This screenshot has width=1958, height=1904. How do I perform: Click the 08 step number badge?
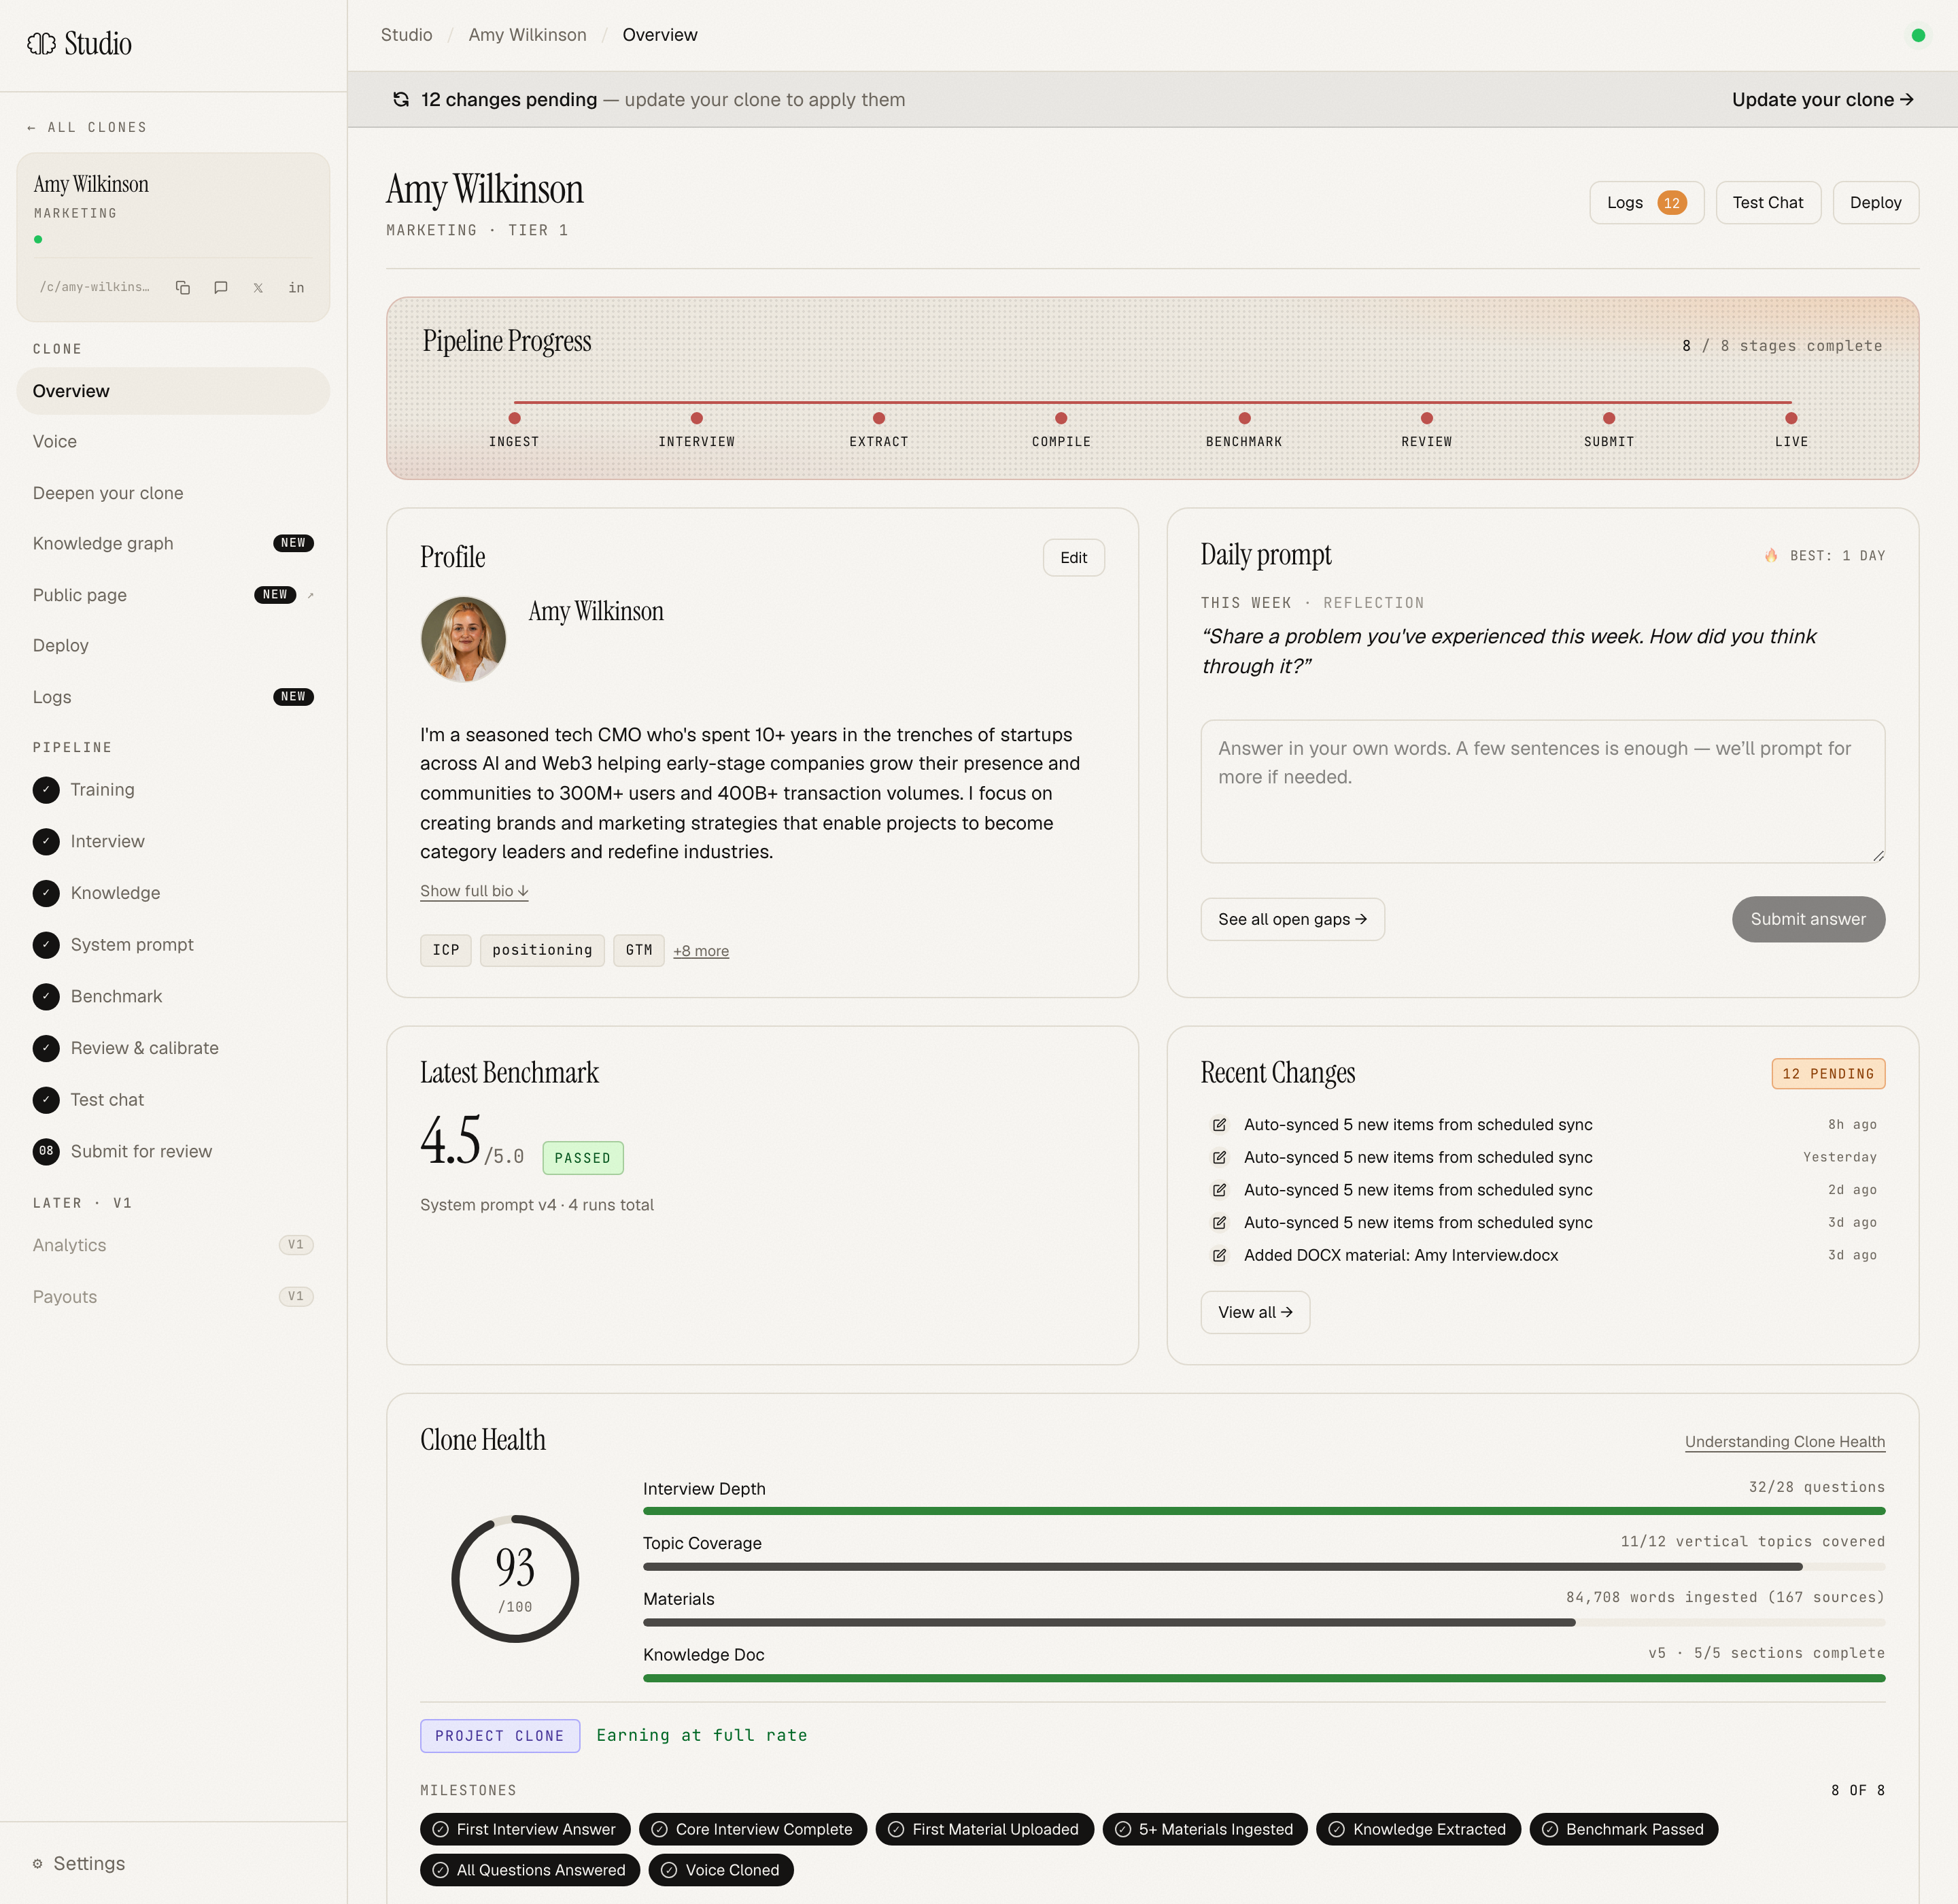[46, 1151]
